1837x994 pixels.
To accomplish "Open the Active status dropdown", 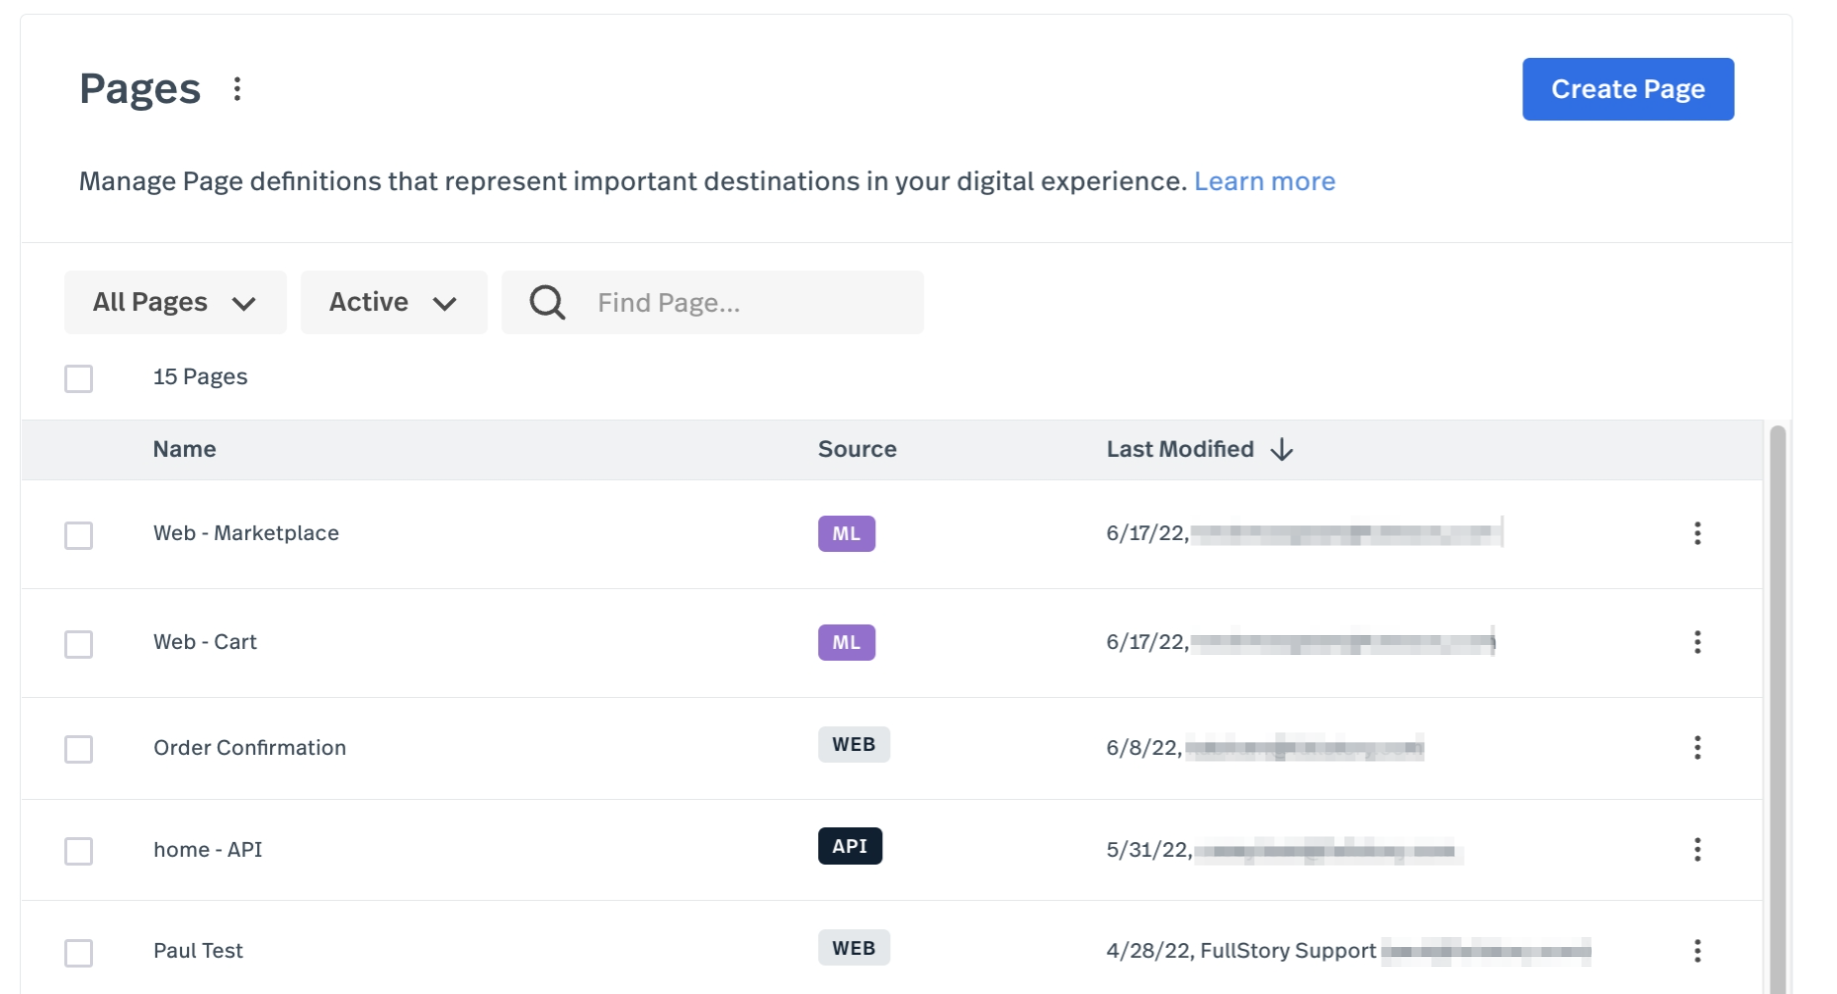I will [394, 302].
